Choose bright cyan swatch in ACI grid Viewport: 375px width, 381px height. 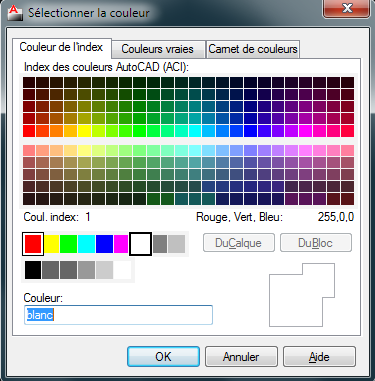click(x=195, y=131)
